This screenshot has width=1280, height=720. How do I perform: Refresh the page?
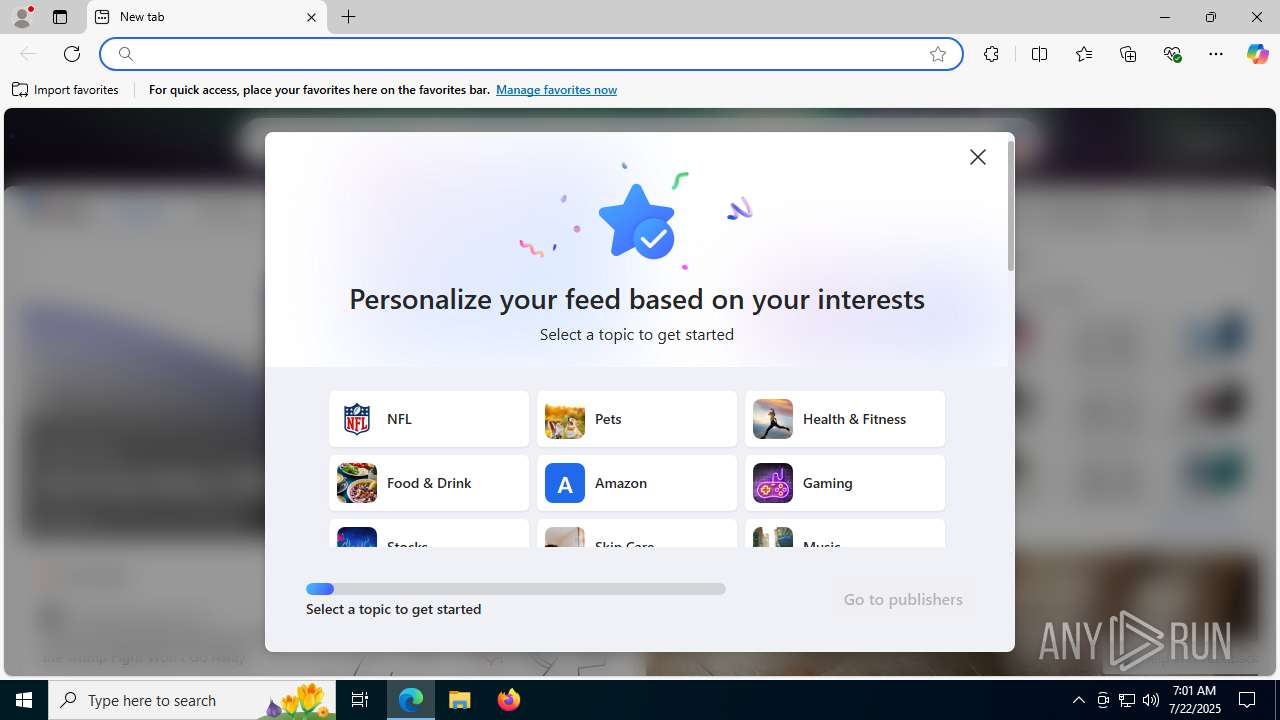click(x=72, y=54)
